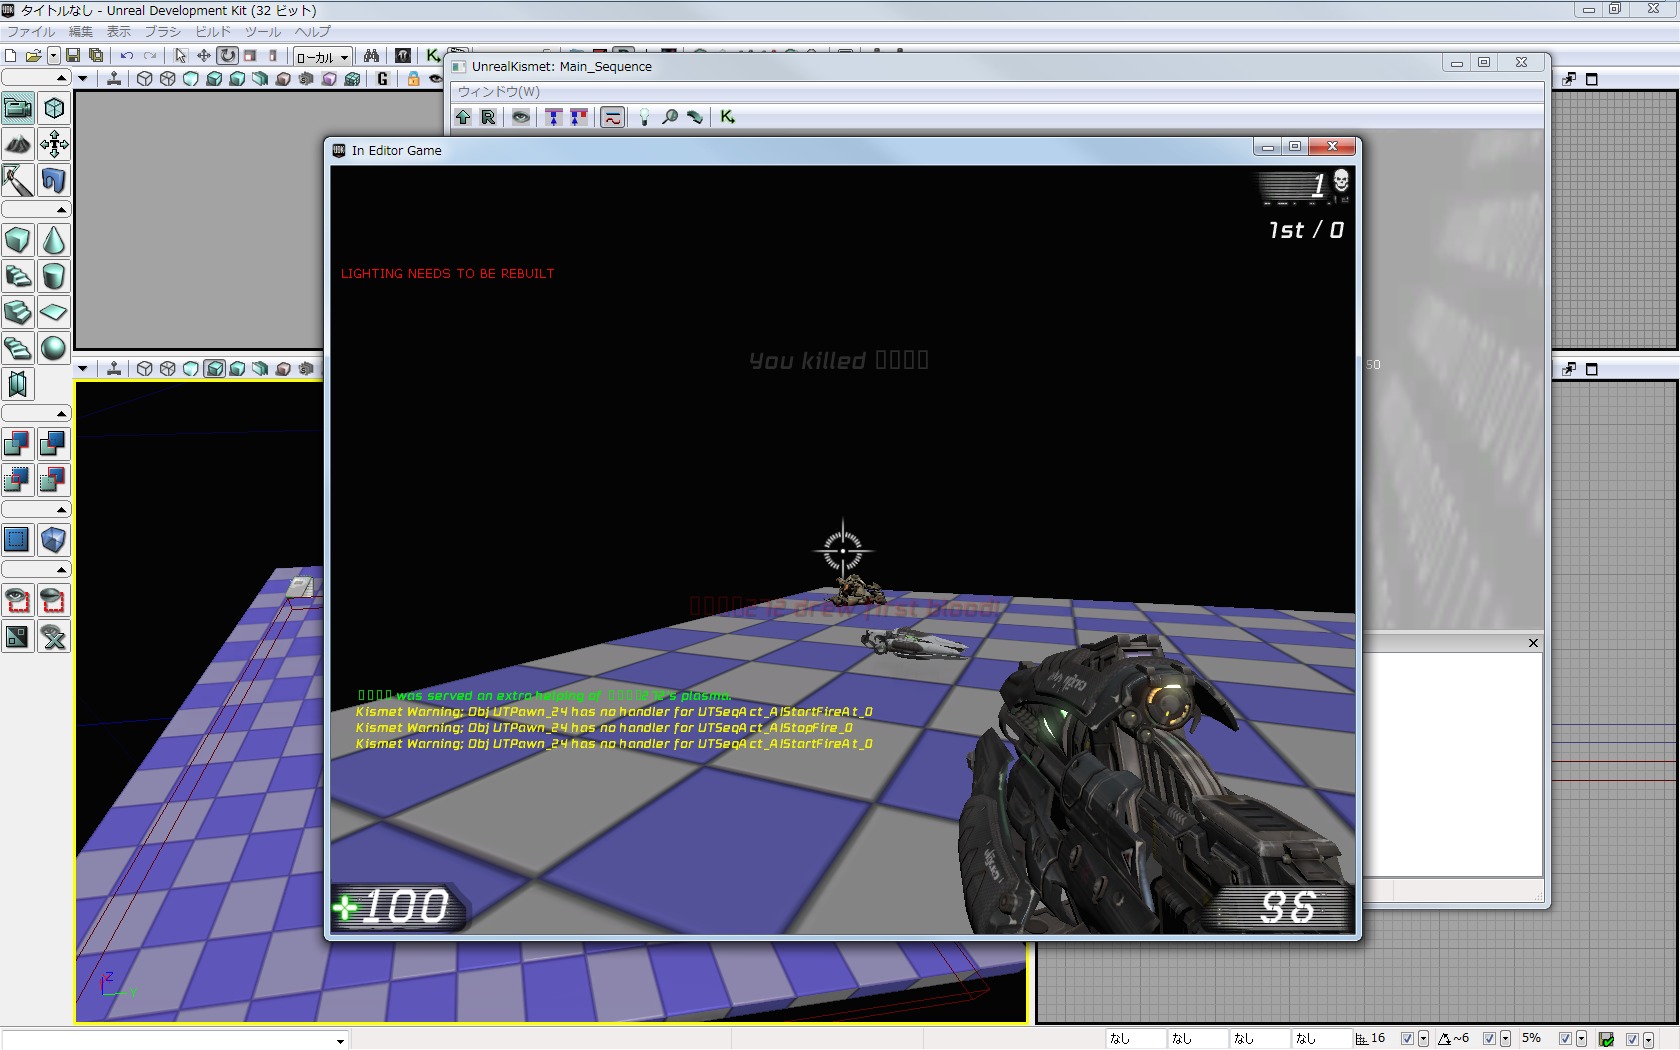Click the undo arrow button
The height and width of the screenshot is (1050, 1680).
tap(127, 56)
